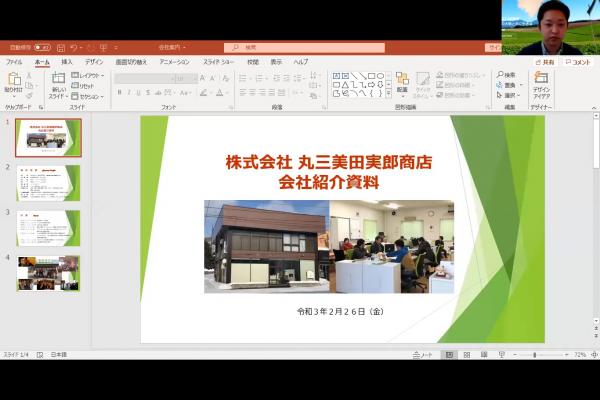The width and height of the screenshot is (600, 400).
Task: Click the Reset (リセット) slide button
Action: point(83,86)
